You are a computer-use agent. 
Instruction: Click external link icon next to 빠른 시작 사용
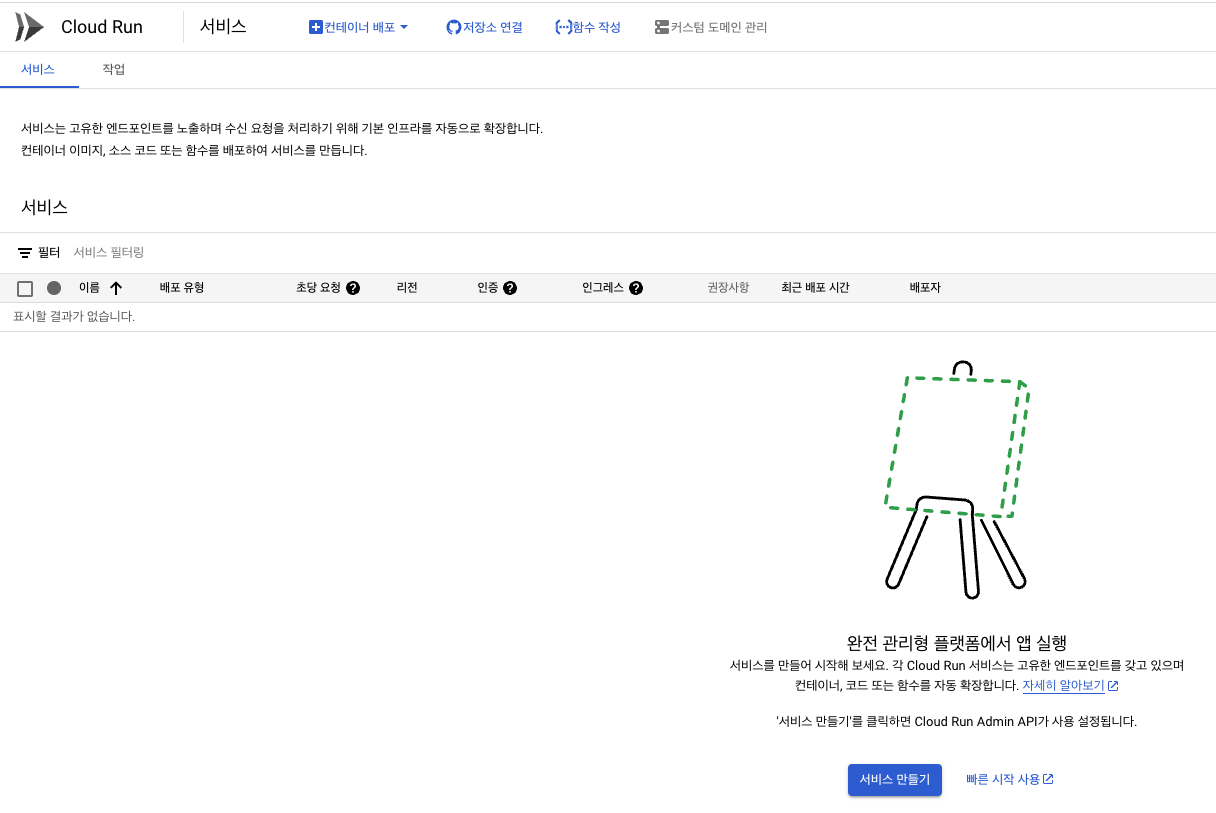[x=1048, y=779]
